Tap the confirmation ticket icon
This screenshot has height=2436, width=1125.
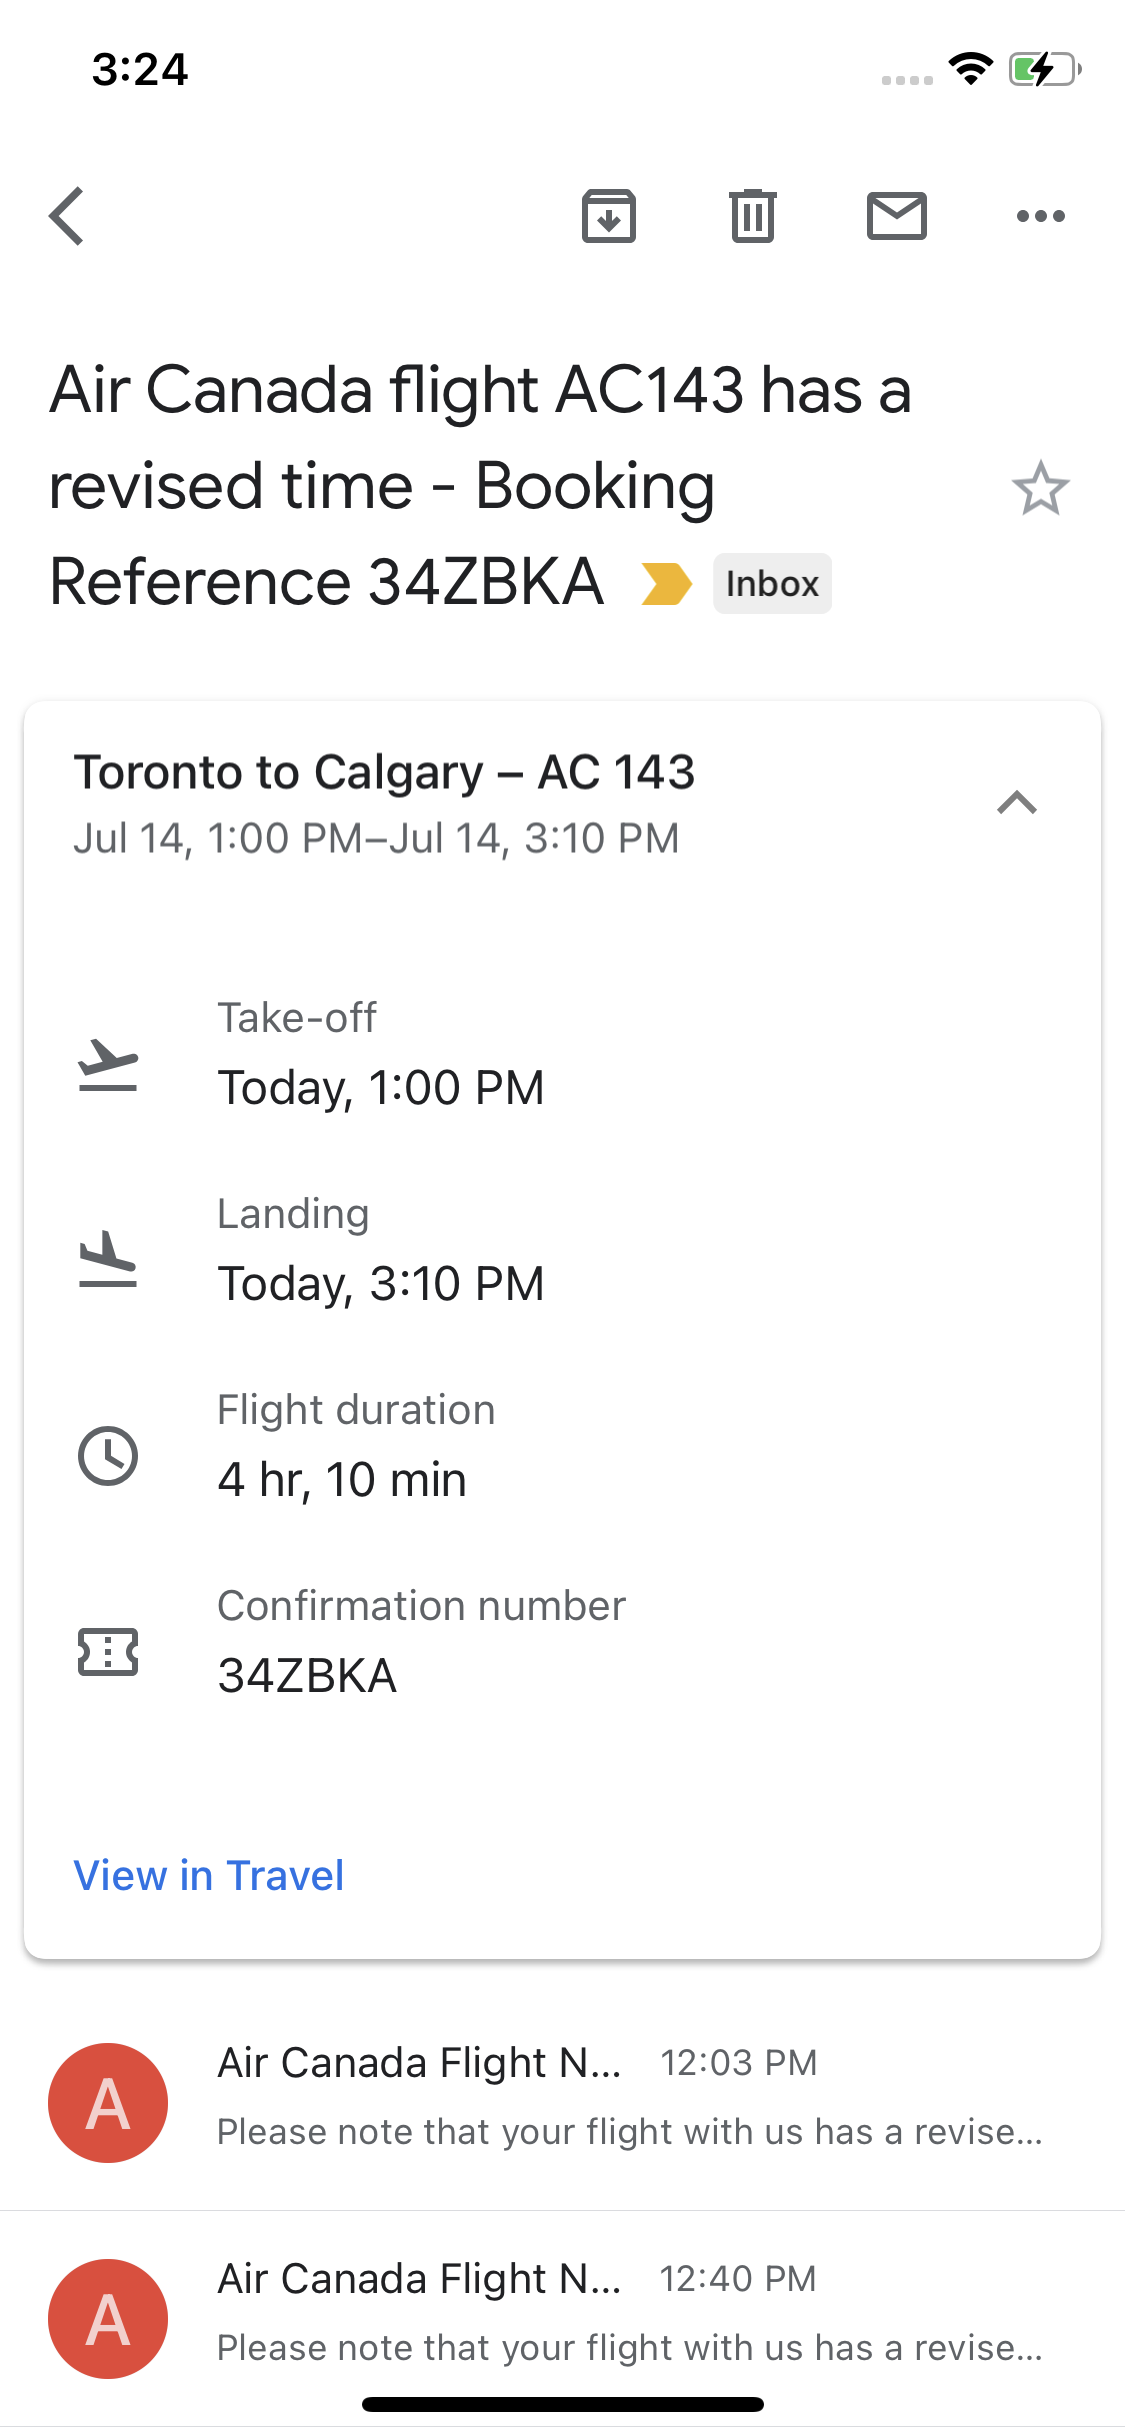tap(108, 1651)
